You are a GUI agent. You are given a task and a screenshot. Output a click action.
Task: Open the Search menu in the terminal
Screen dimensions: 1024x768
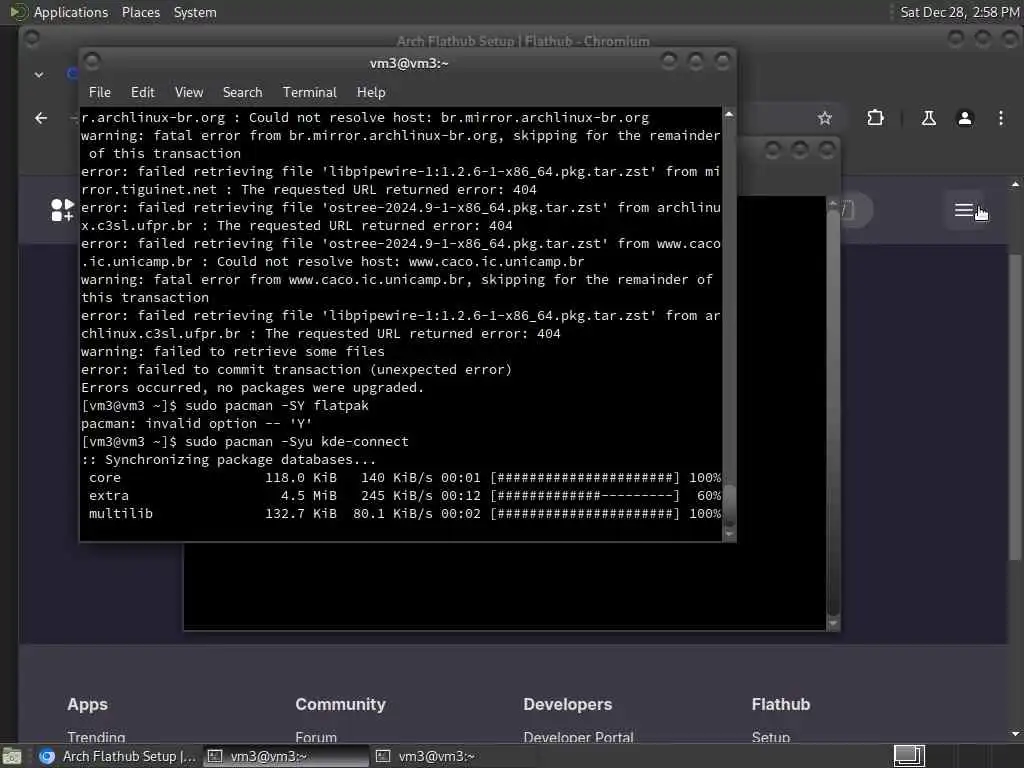coord(242,92)
